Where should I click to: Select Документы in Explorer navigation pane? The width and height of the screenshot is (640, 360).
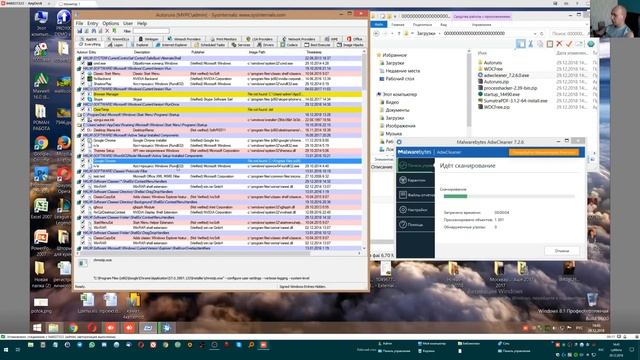point(397,110)
